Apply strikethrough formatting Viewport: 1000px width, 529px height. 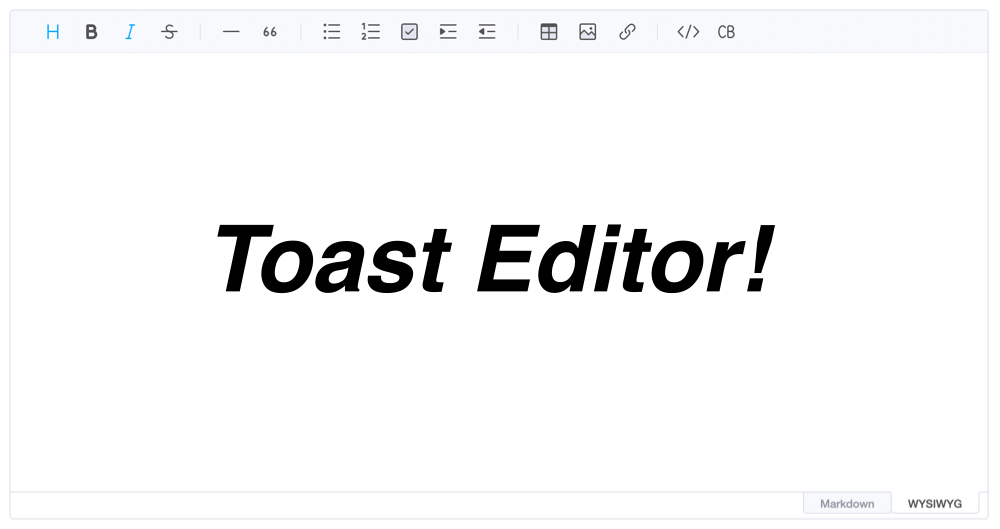[169, 32]
